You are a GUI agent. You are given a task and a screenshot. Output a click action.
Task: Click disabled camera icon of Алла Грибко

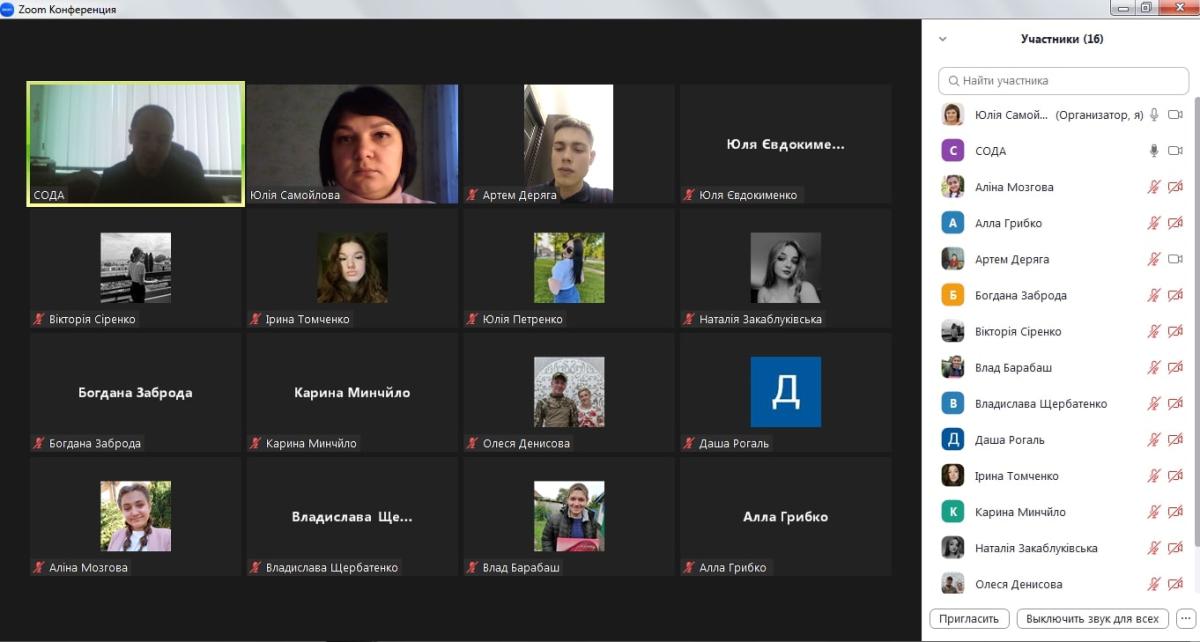[x=1175, y=223]
